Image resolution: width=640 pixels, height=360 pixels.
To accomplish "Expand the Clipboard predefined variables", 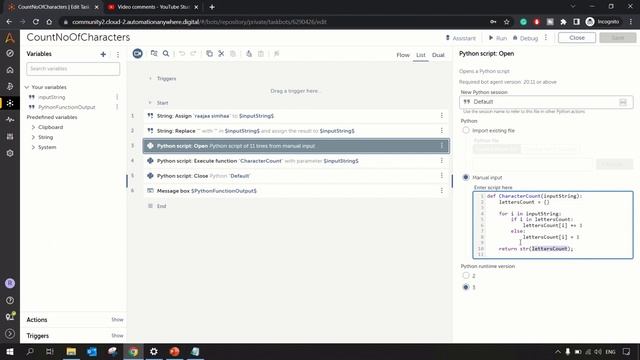I will 33,127.
